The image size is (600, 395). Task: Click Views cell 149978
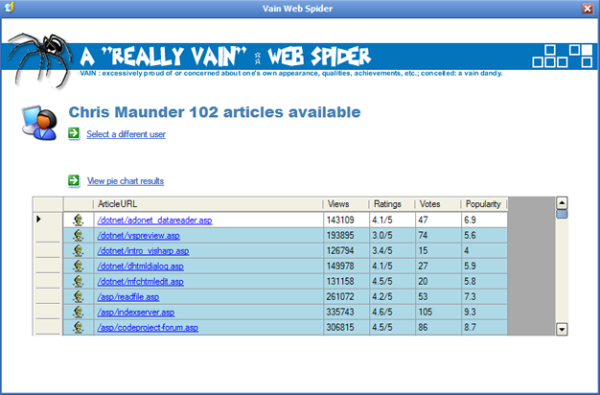click(346, 266)
